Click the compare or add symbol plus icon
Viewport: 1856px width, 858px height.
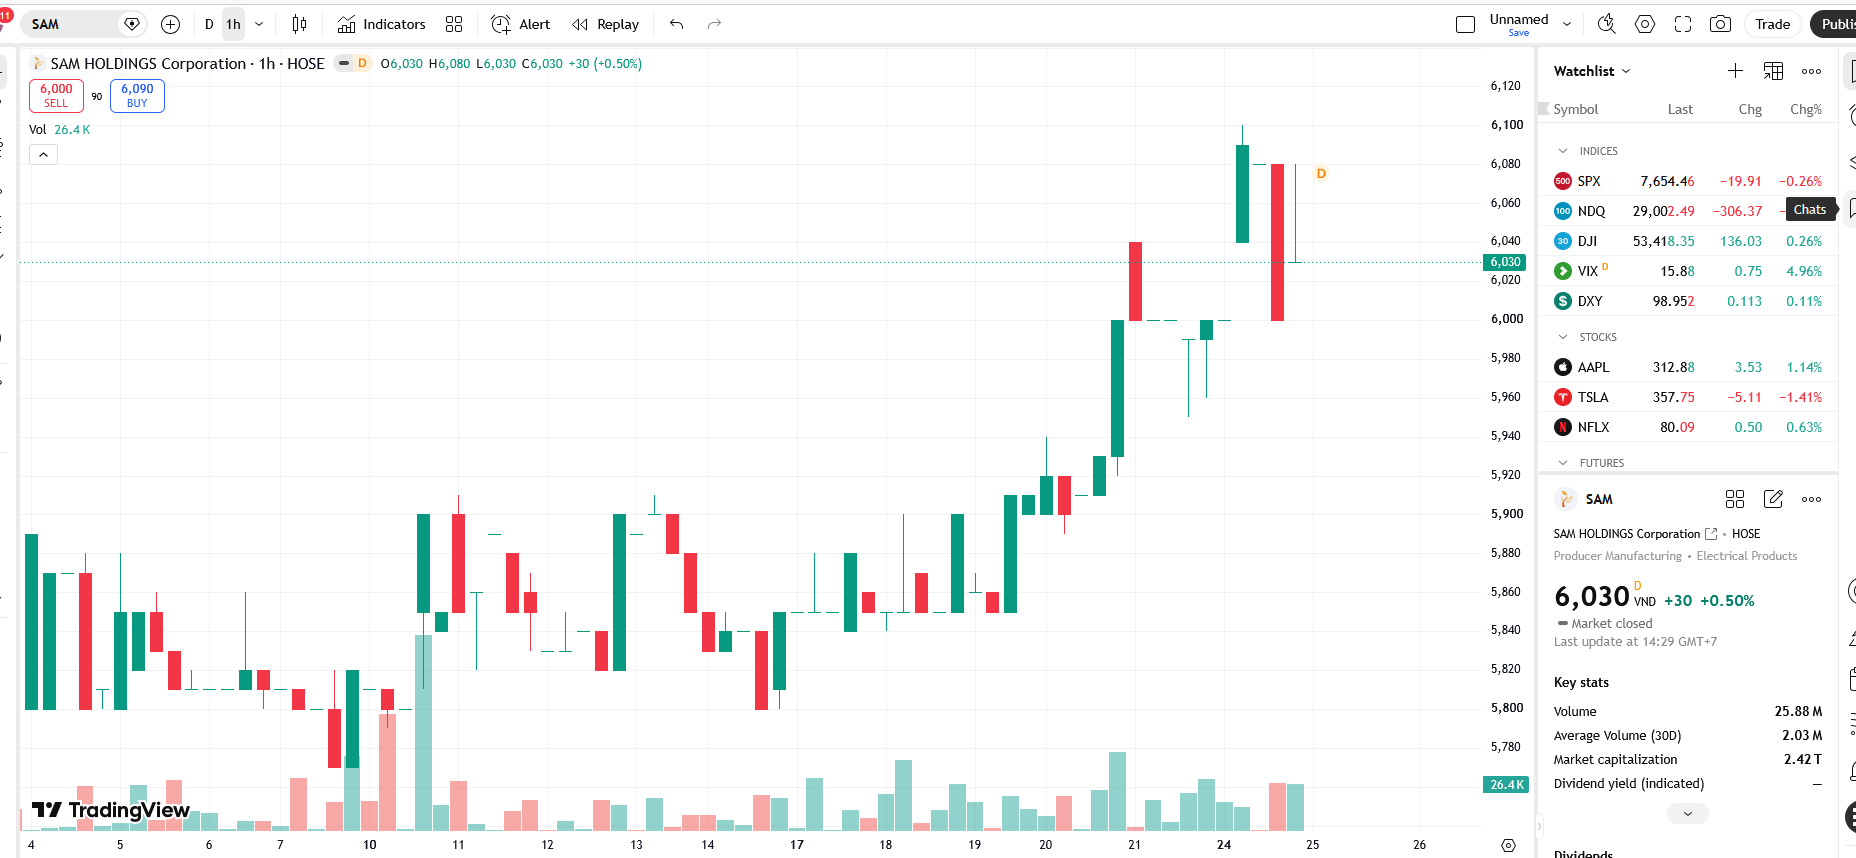click(171, 24)
